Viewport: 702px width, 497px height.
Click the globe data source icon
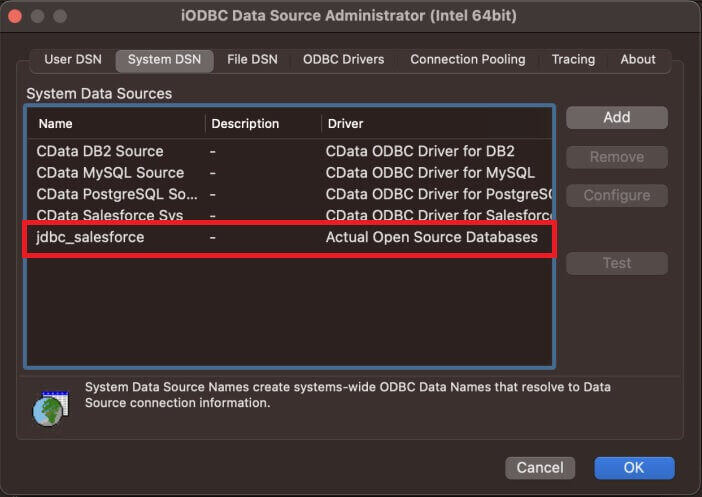(x=51, y=409)
